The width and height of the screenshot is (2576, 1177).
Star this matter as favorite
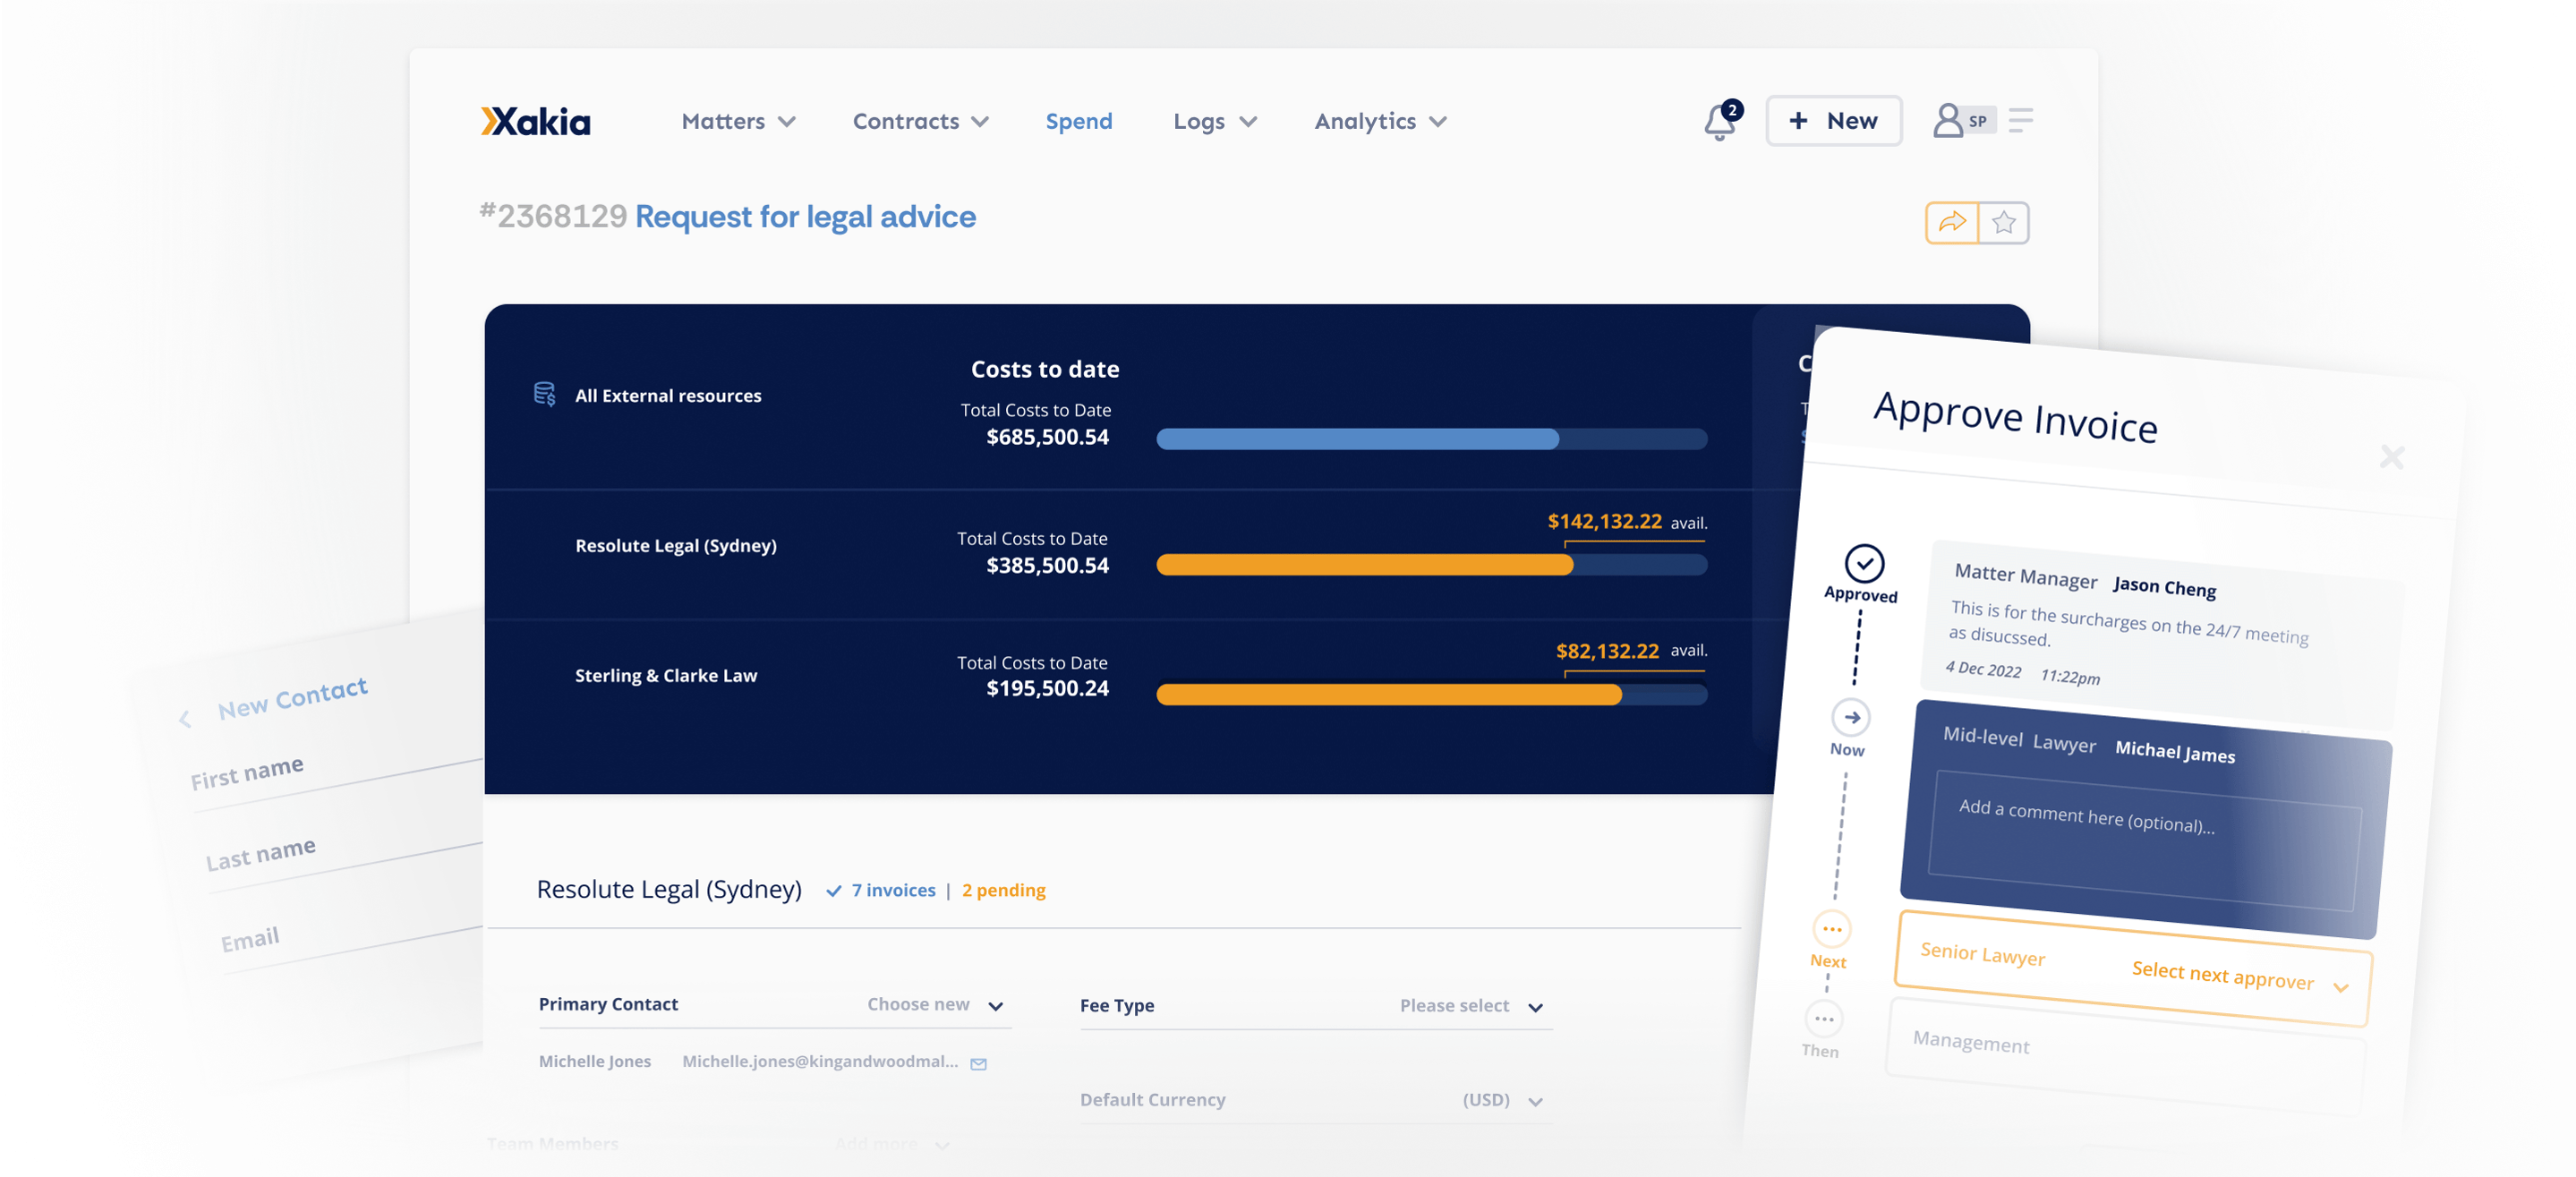2003,222
